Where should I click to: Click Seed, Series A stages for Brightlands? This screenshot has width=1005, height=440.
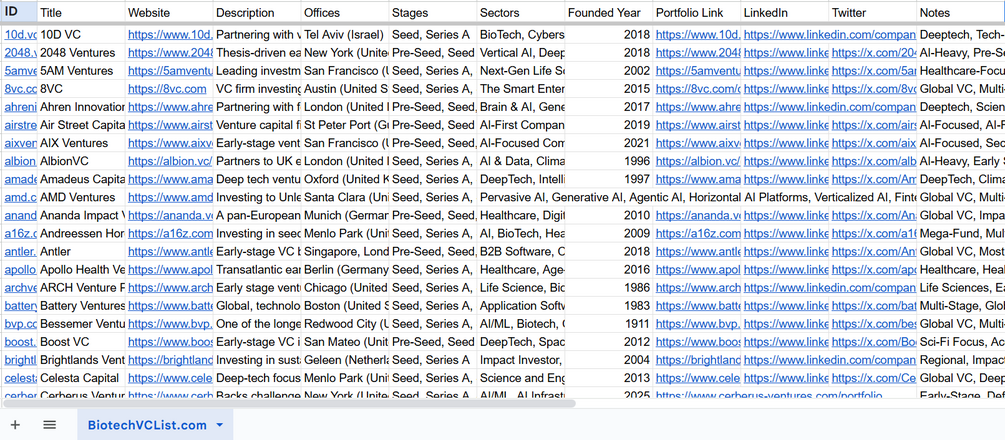click(433, 360)
